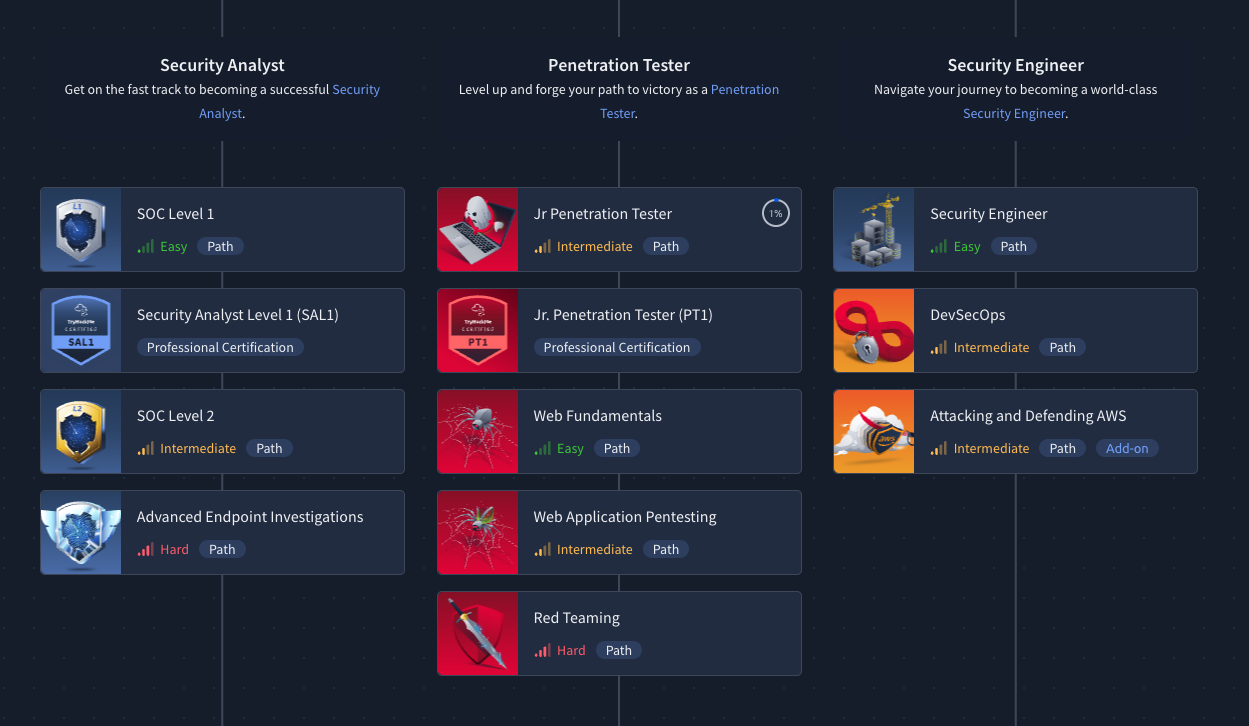
Task: Click the Intermediate difficulty bars on DevSecOps
Action: click(939, 347)
